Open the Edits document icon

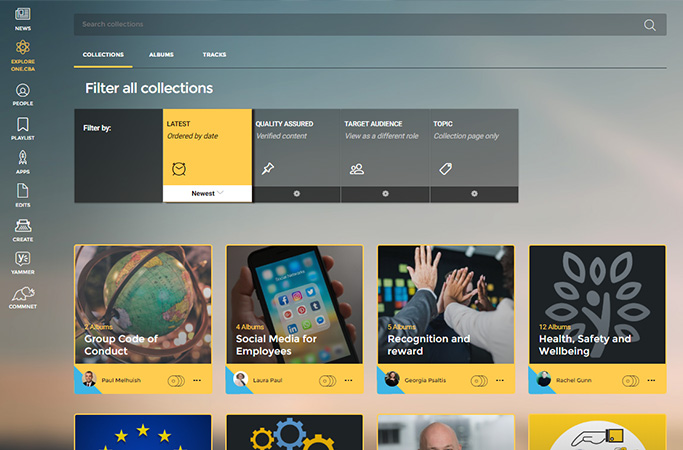click(x=23, y=191)
